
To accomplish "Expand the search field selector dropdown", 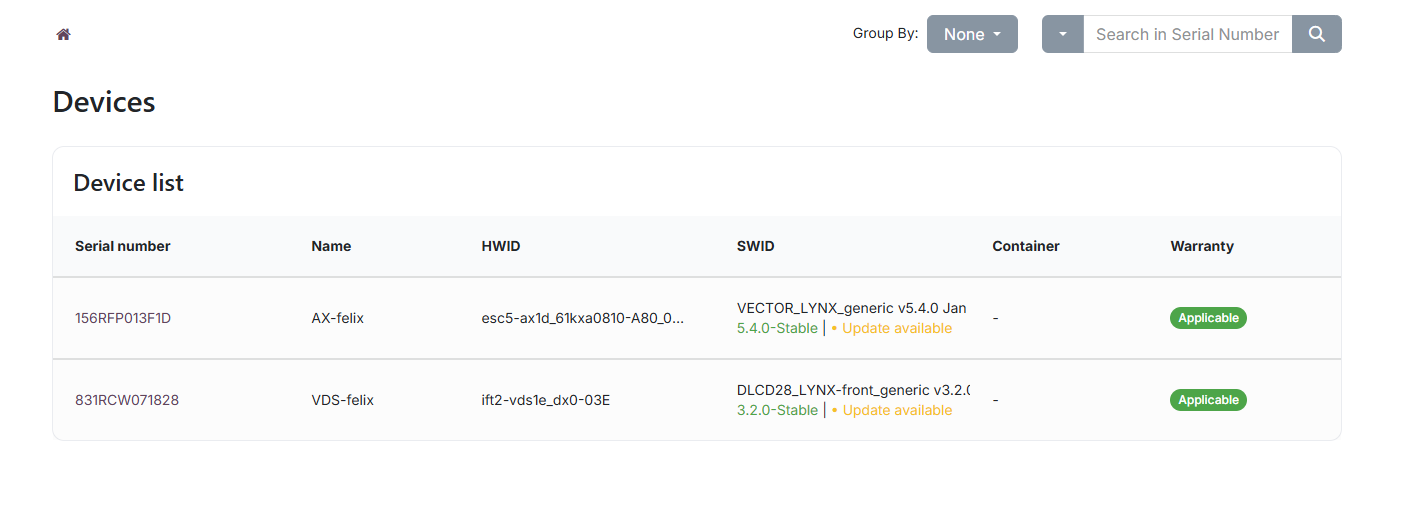I will pyautogui.click(x=1062, y=34).
